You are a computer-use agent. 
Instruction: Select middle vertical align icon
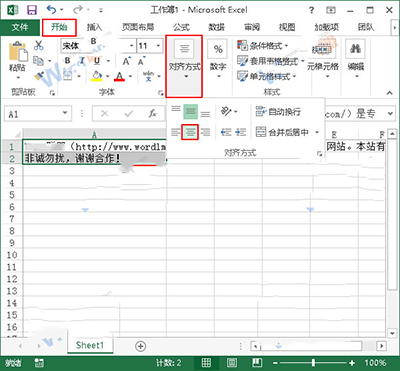[x=190, y=112]
